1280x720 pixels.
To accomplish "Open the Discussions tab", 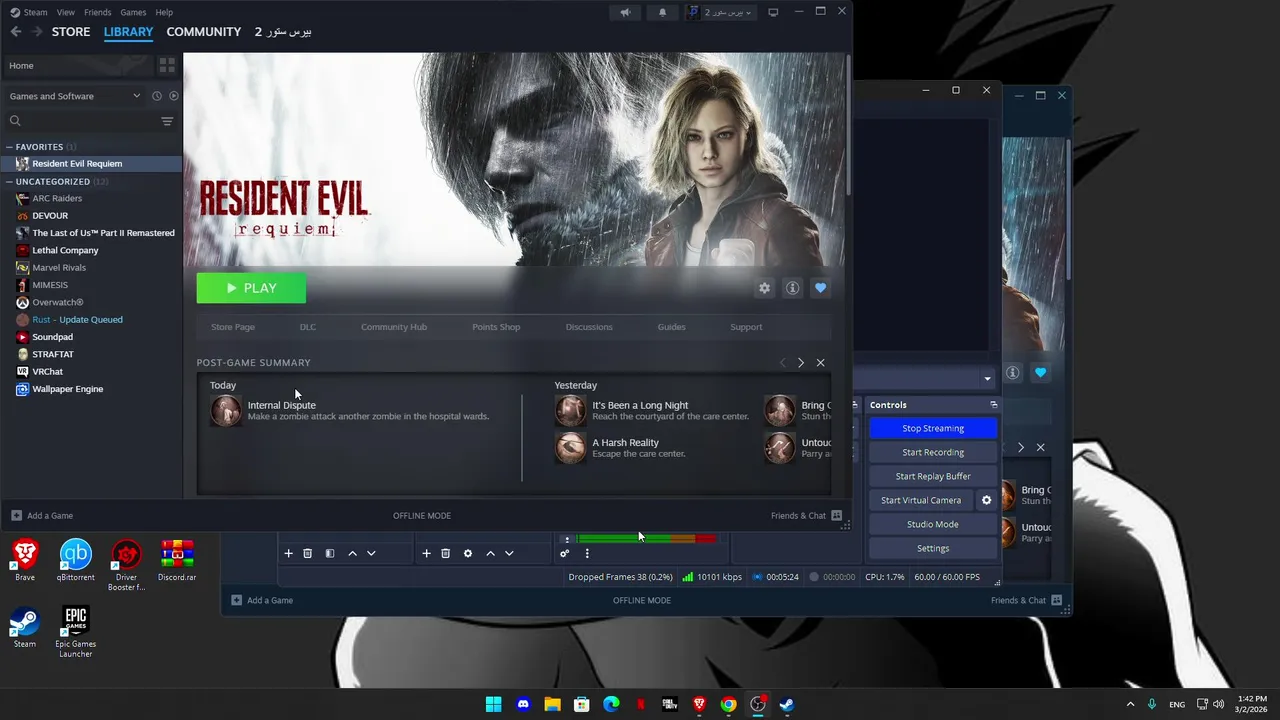I will pyautogui.click(x=589, y=327).
